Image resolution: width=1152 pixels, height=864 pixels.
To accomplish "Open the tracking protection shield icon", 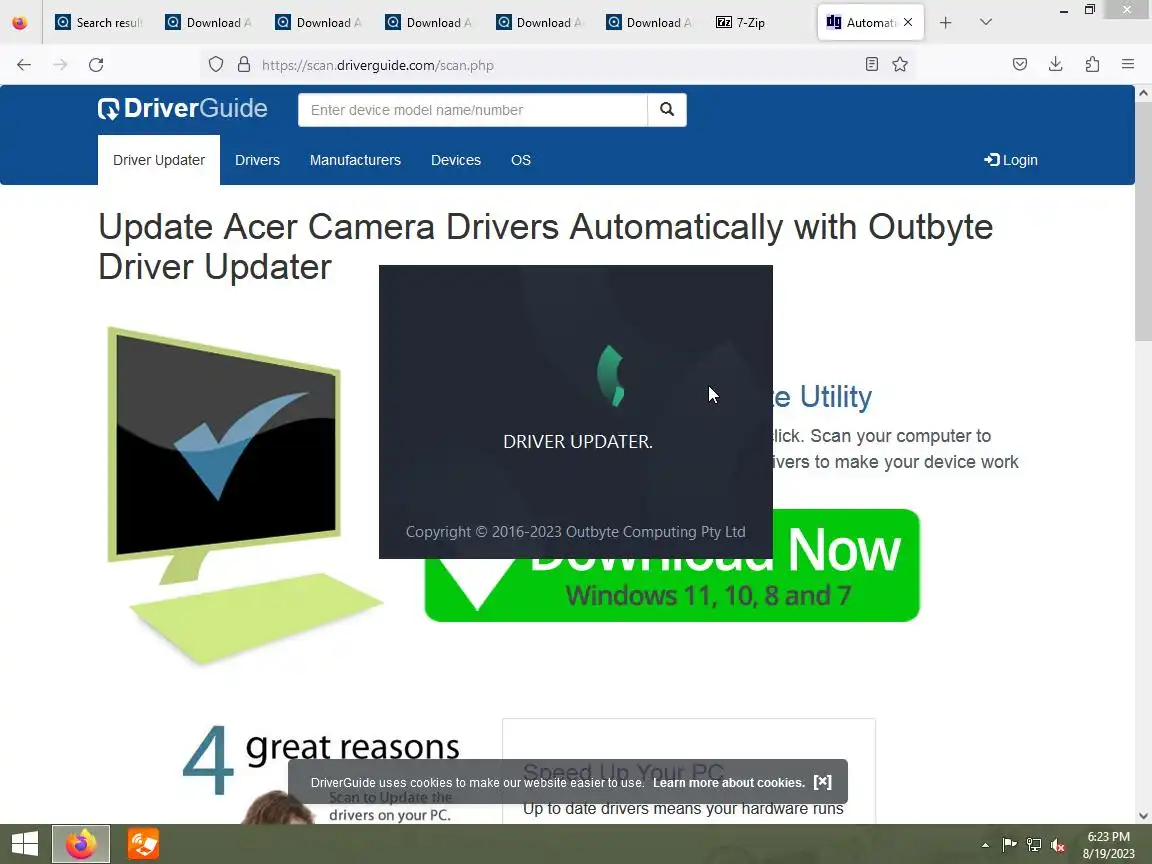I will click(215, 65).
